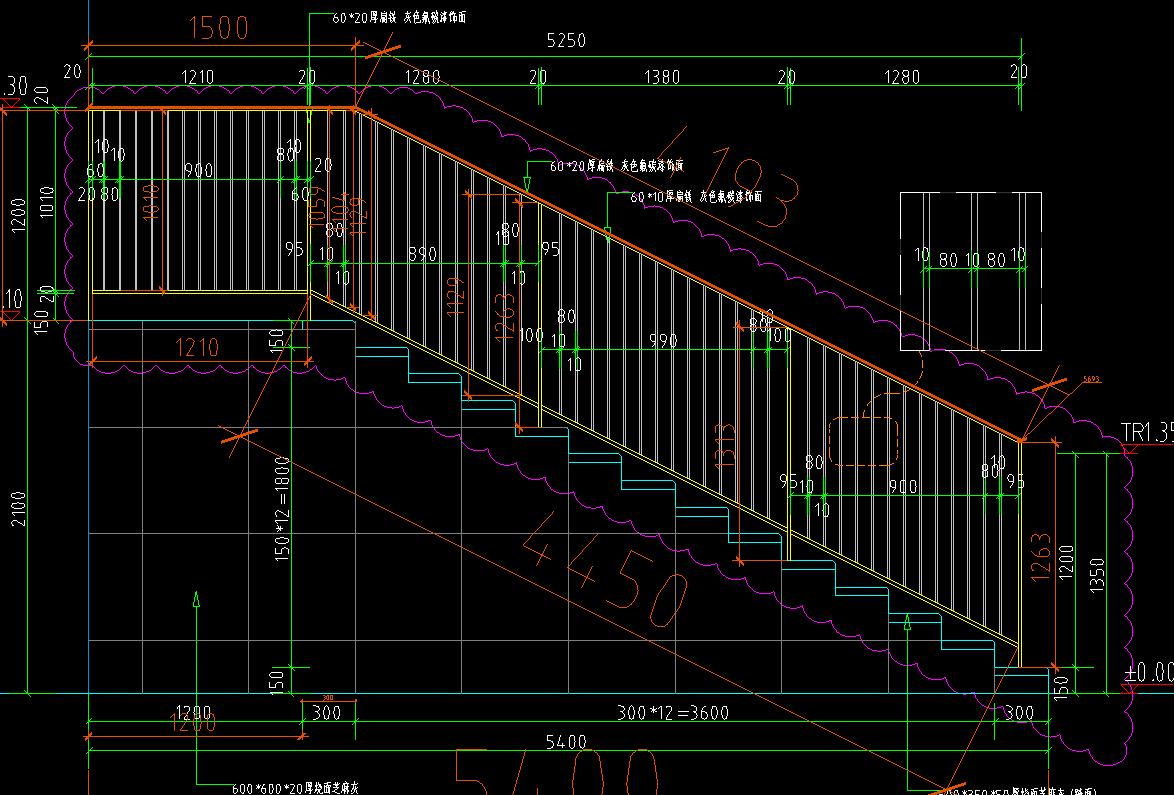Select the large orange 4450 diagonal dimension
1174x795 pixels.
pyautogui.click(x=603, y=571)
